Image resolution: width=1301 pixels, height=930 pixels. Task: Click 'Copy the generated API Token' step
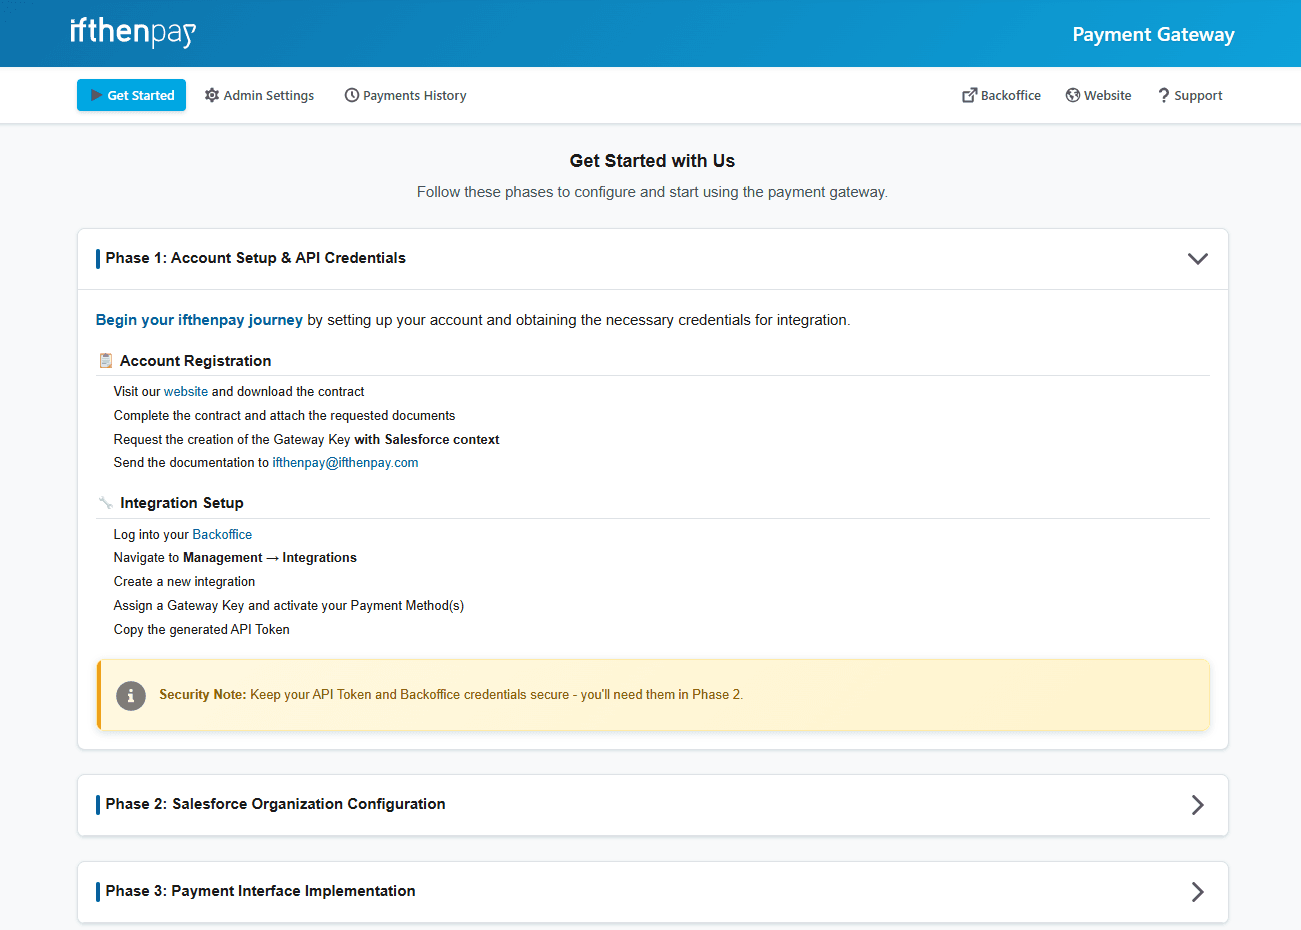click(x=201, y=630)
